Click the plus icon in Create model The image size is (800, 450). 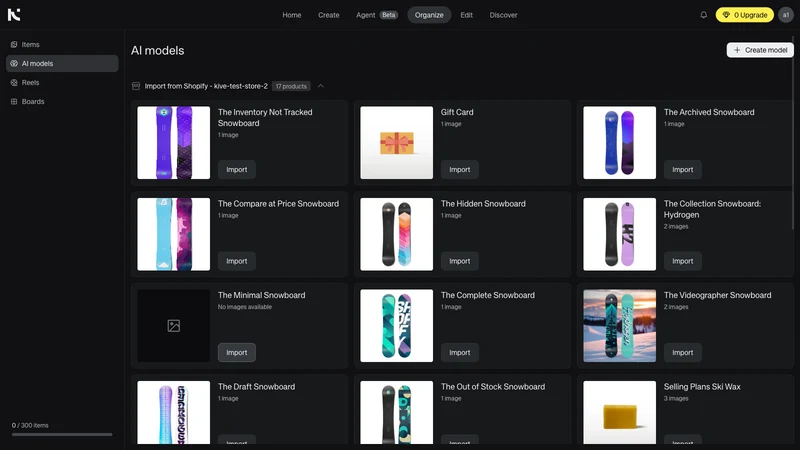coord(737,50)
